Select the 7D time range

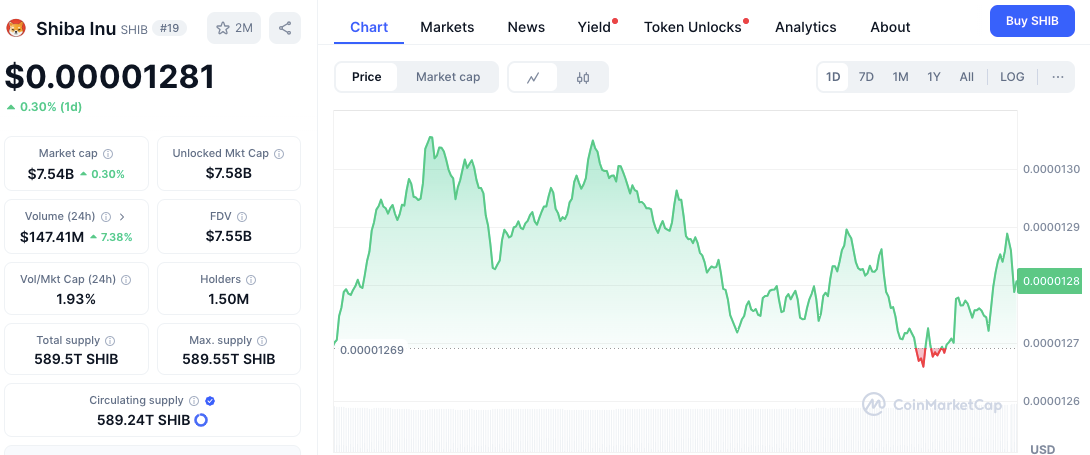tap(866, 77)
